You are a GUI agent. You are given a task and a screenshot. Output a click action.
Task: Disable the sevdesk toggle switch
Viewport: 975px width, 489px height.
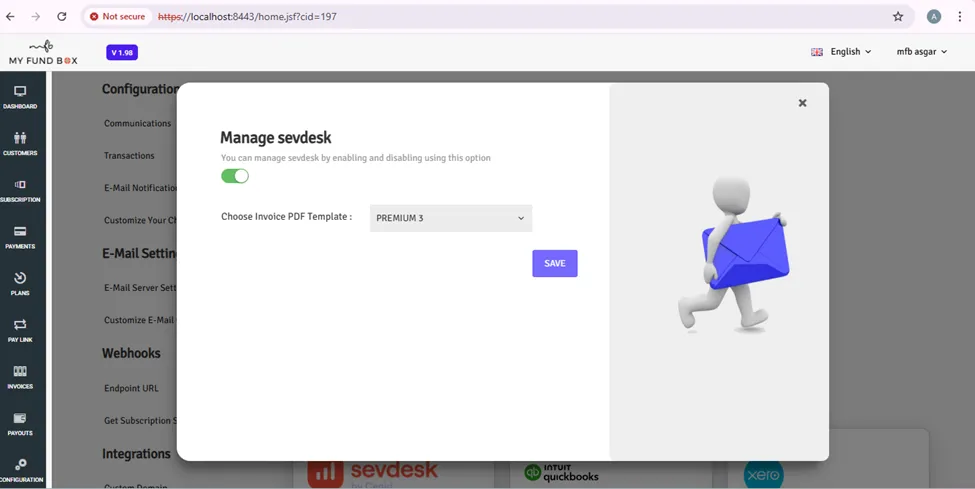[235, 176]
